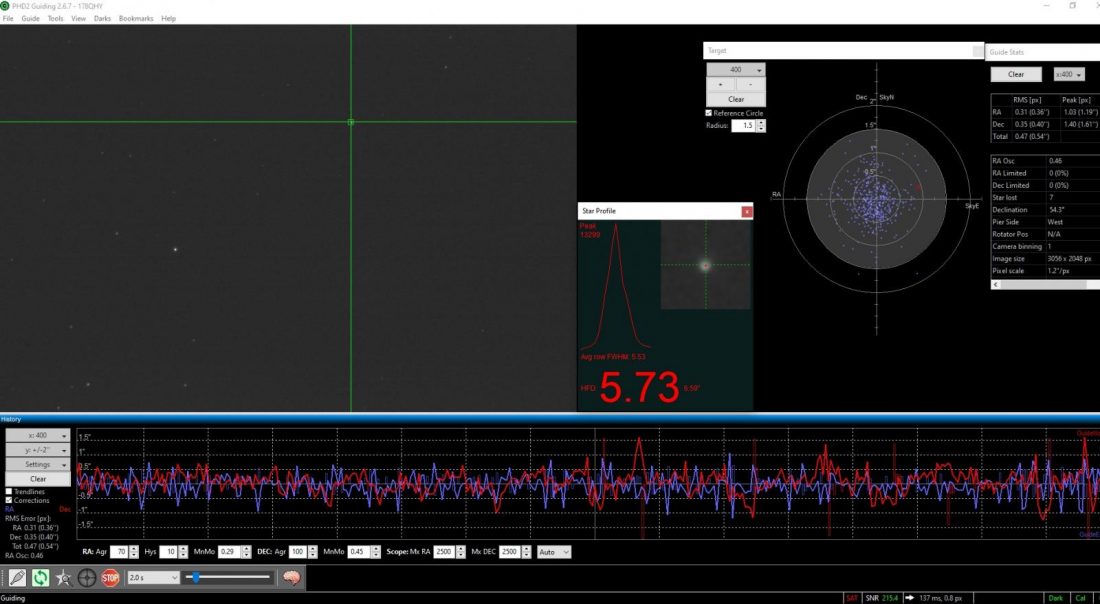Close the Star Profile window
The width and height of the screenshot is (1100, 604).
(x=747, y=211)
